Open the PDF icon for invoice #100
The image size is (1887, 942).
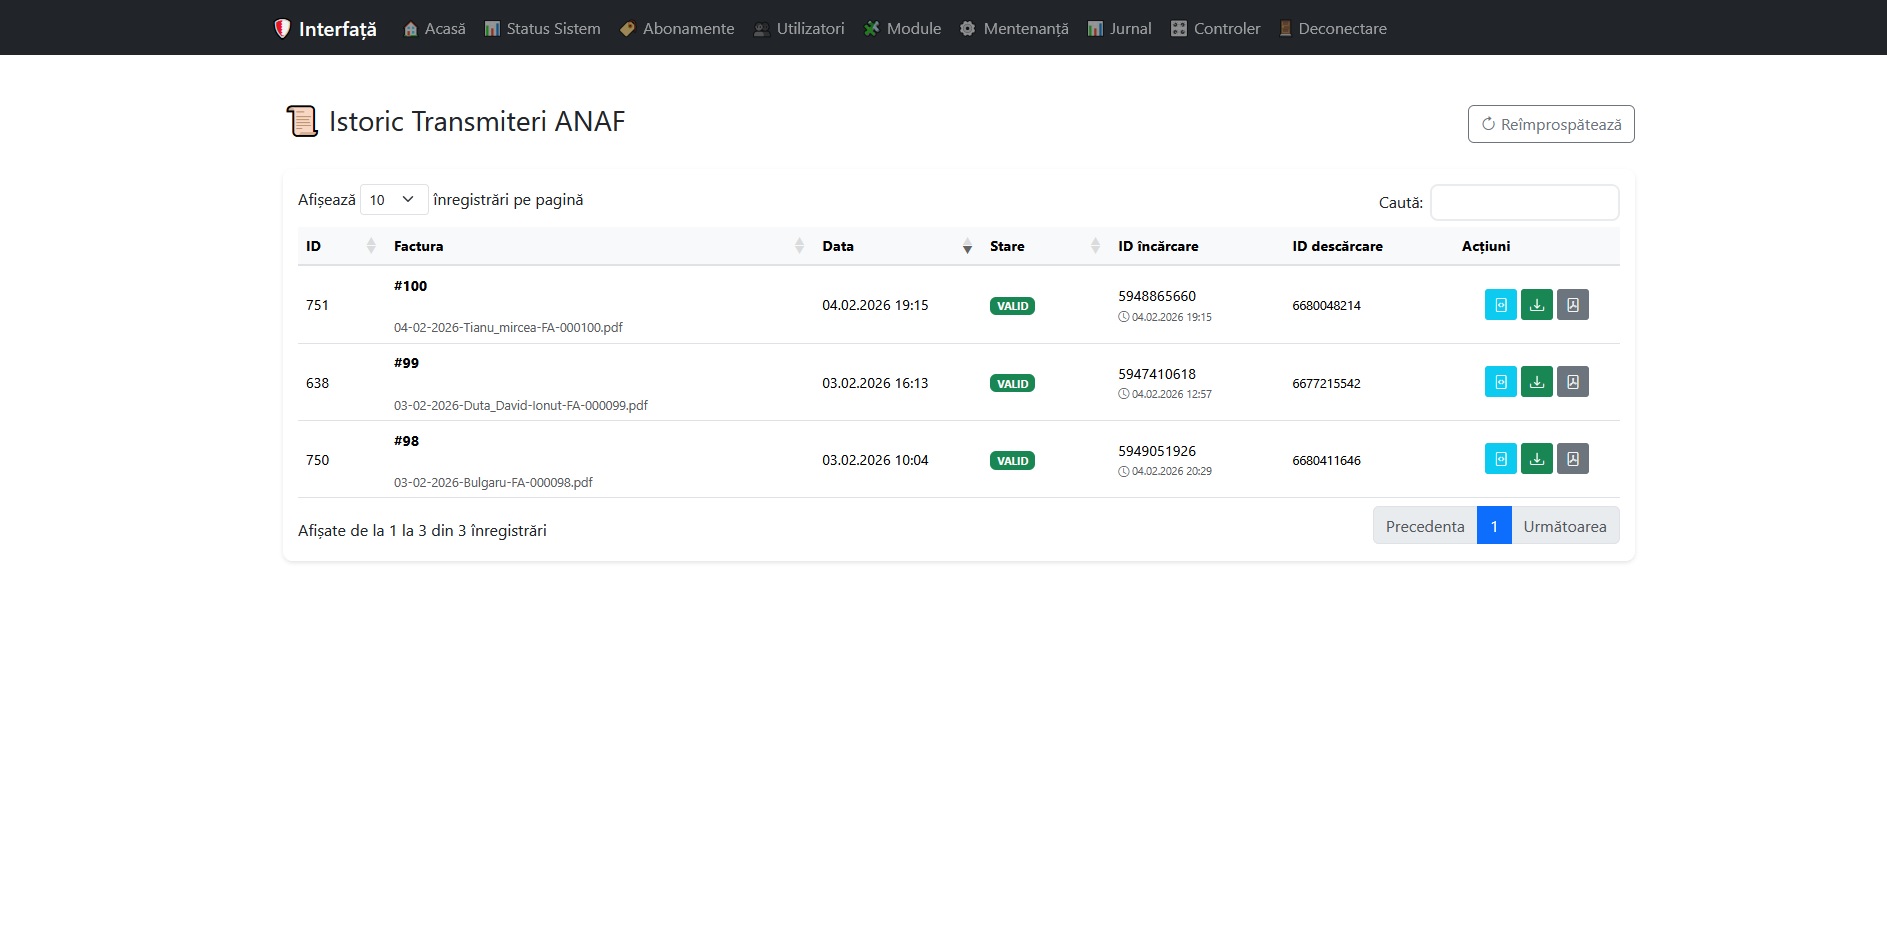tap(1572, 305)
